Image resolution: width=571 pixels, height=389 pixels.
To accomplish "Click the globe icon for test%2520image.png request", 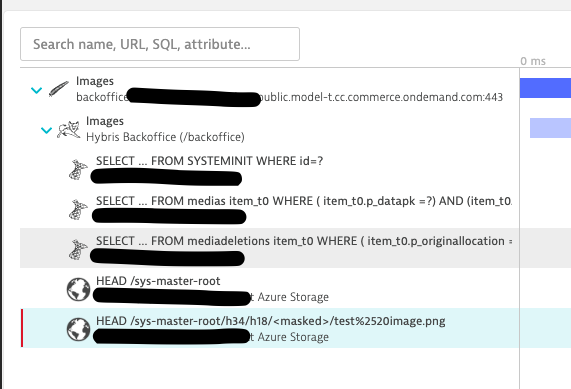I will click(x=78, y=330).
